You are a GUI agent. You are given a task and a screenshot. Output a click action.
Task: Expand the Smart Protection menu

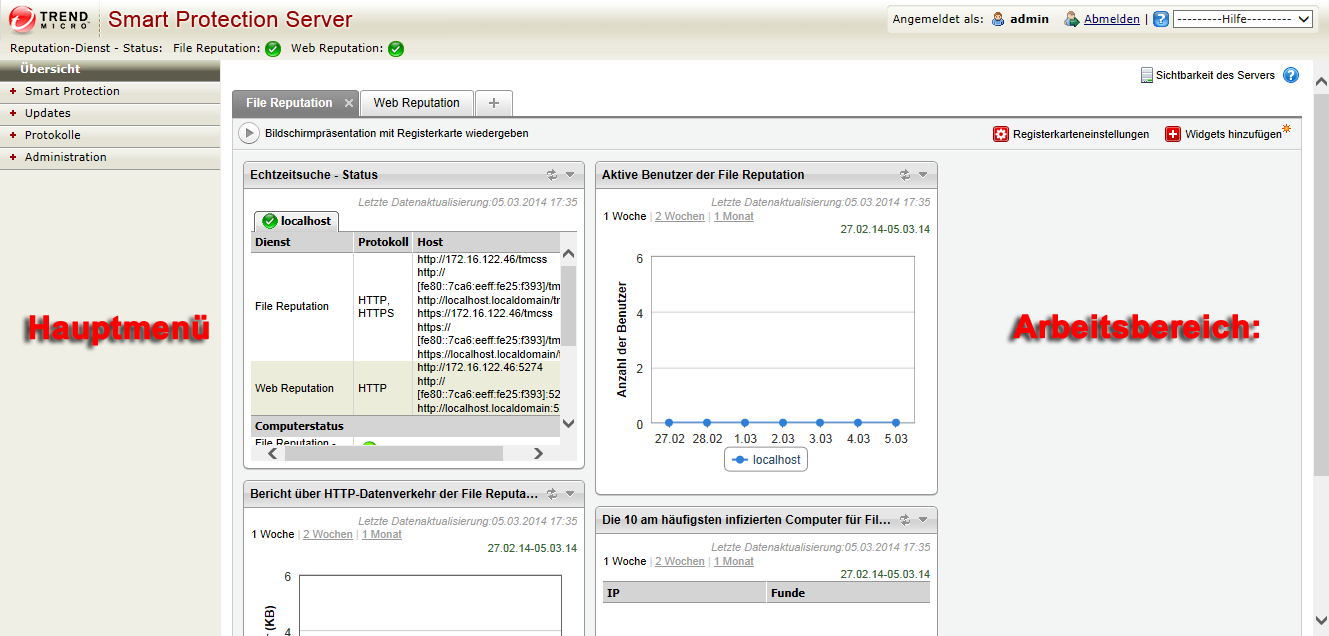click(72, 91)
